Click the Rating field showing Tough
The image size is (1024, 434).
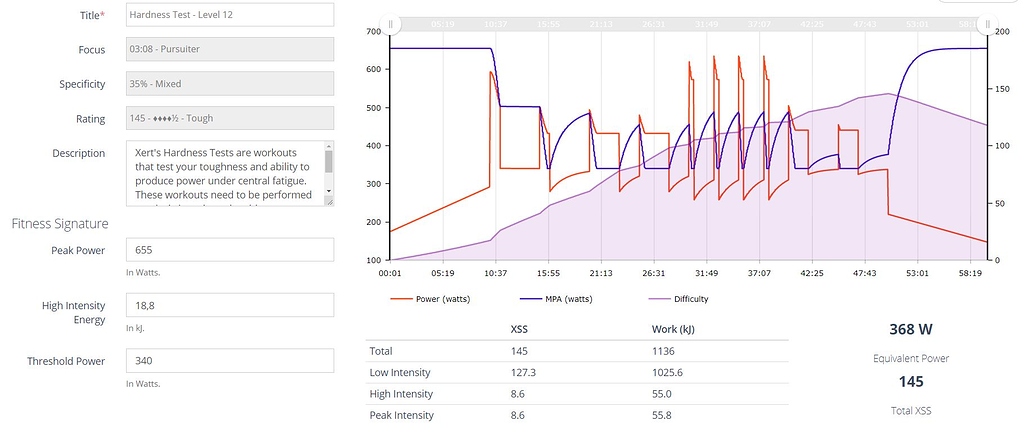pyautogui.click(x=230, y=118)
